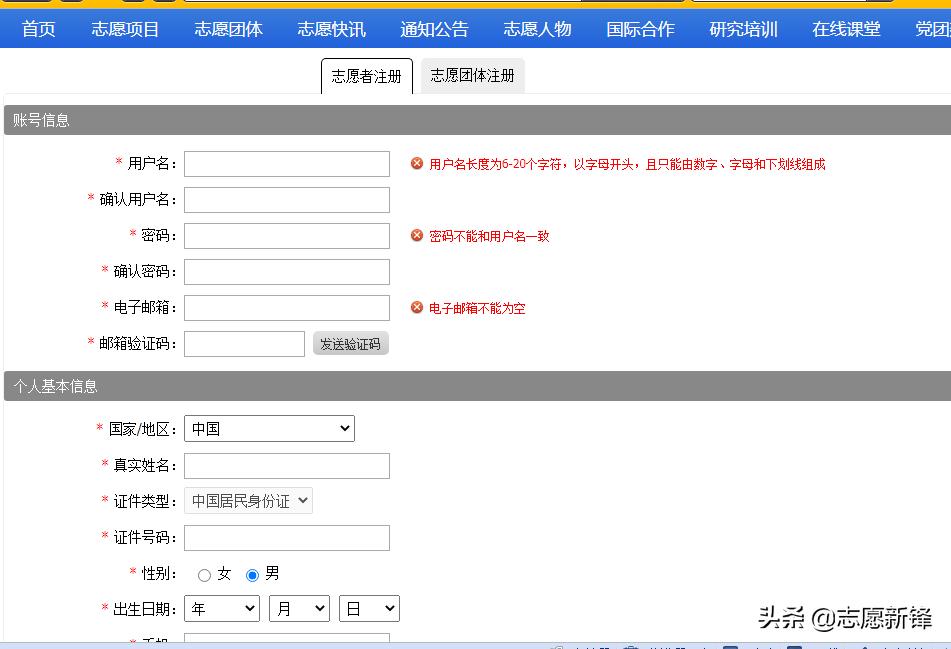951x649 pixels.
Task: Click inside the 用户名 username input field
Action: point(286,164)
